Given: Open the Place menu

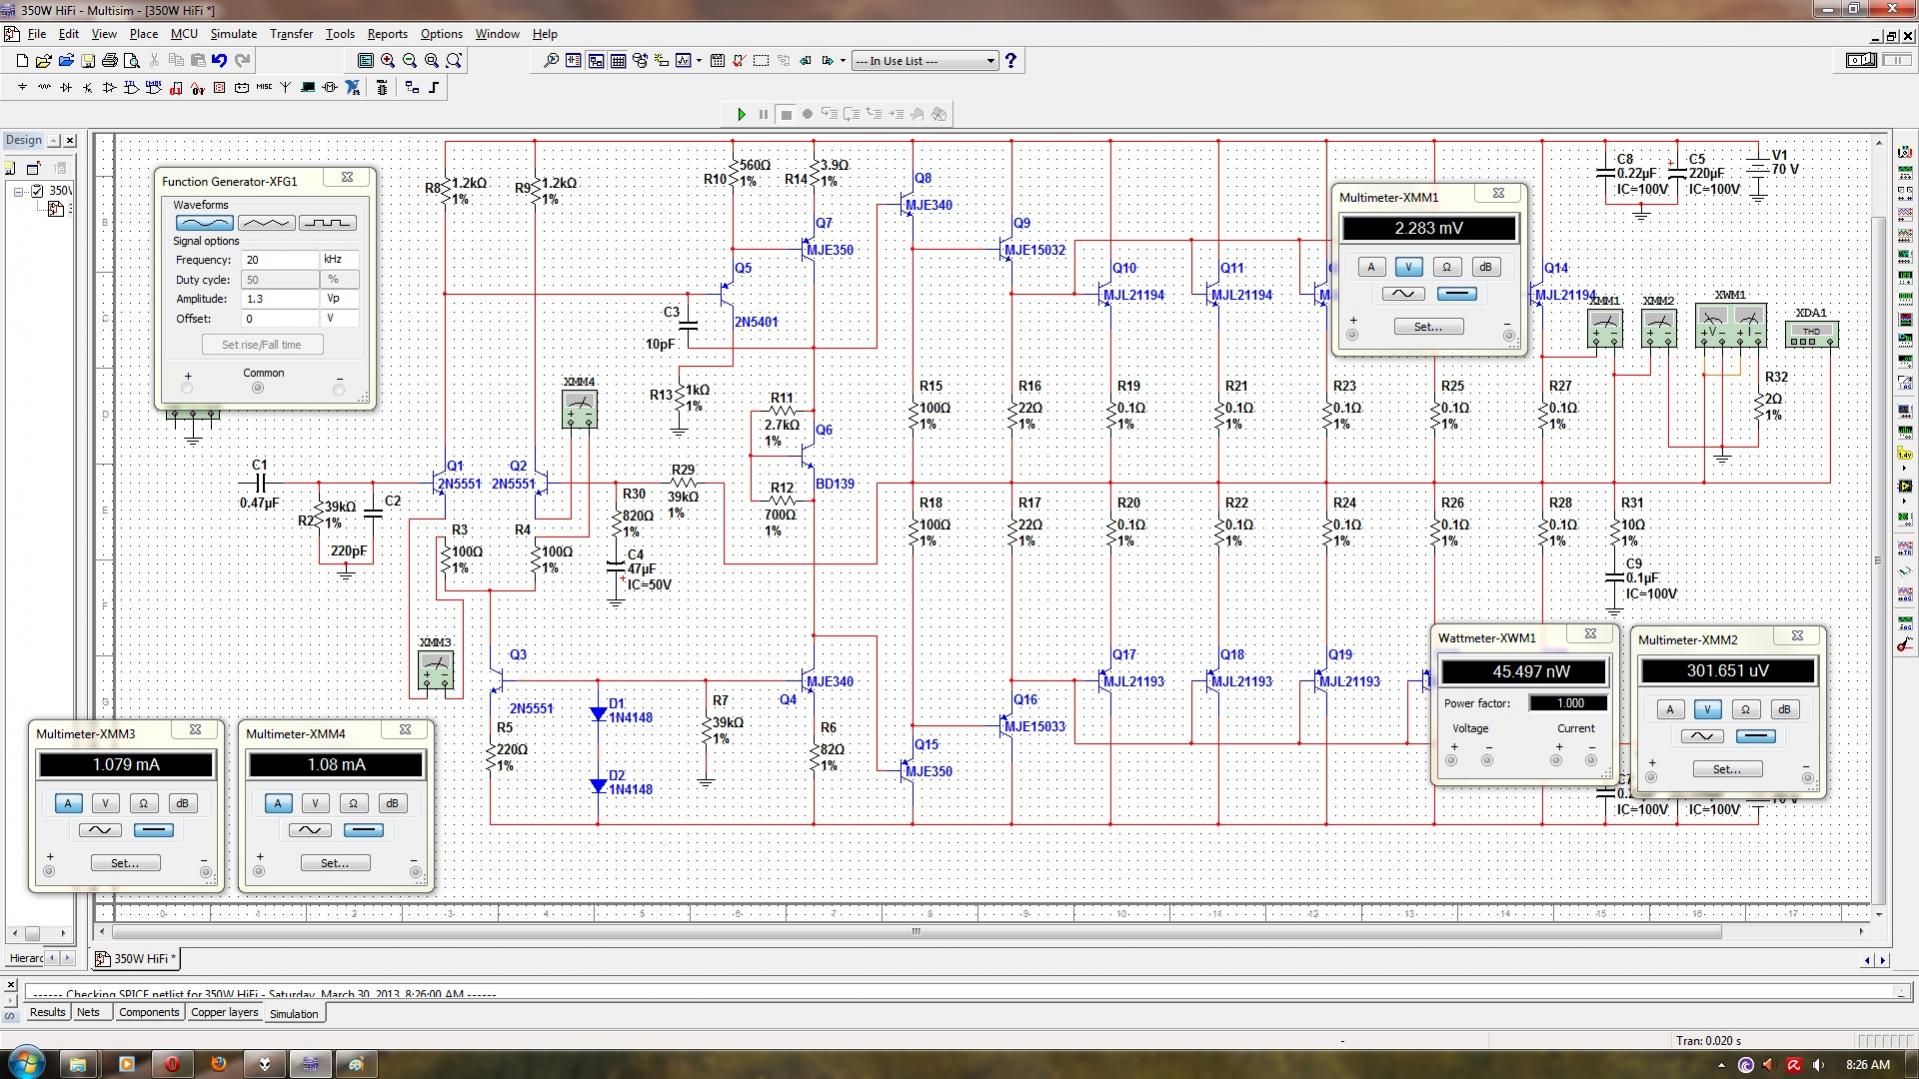Looking at the screenshot, I should [143, 34].
